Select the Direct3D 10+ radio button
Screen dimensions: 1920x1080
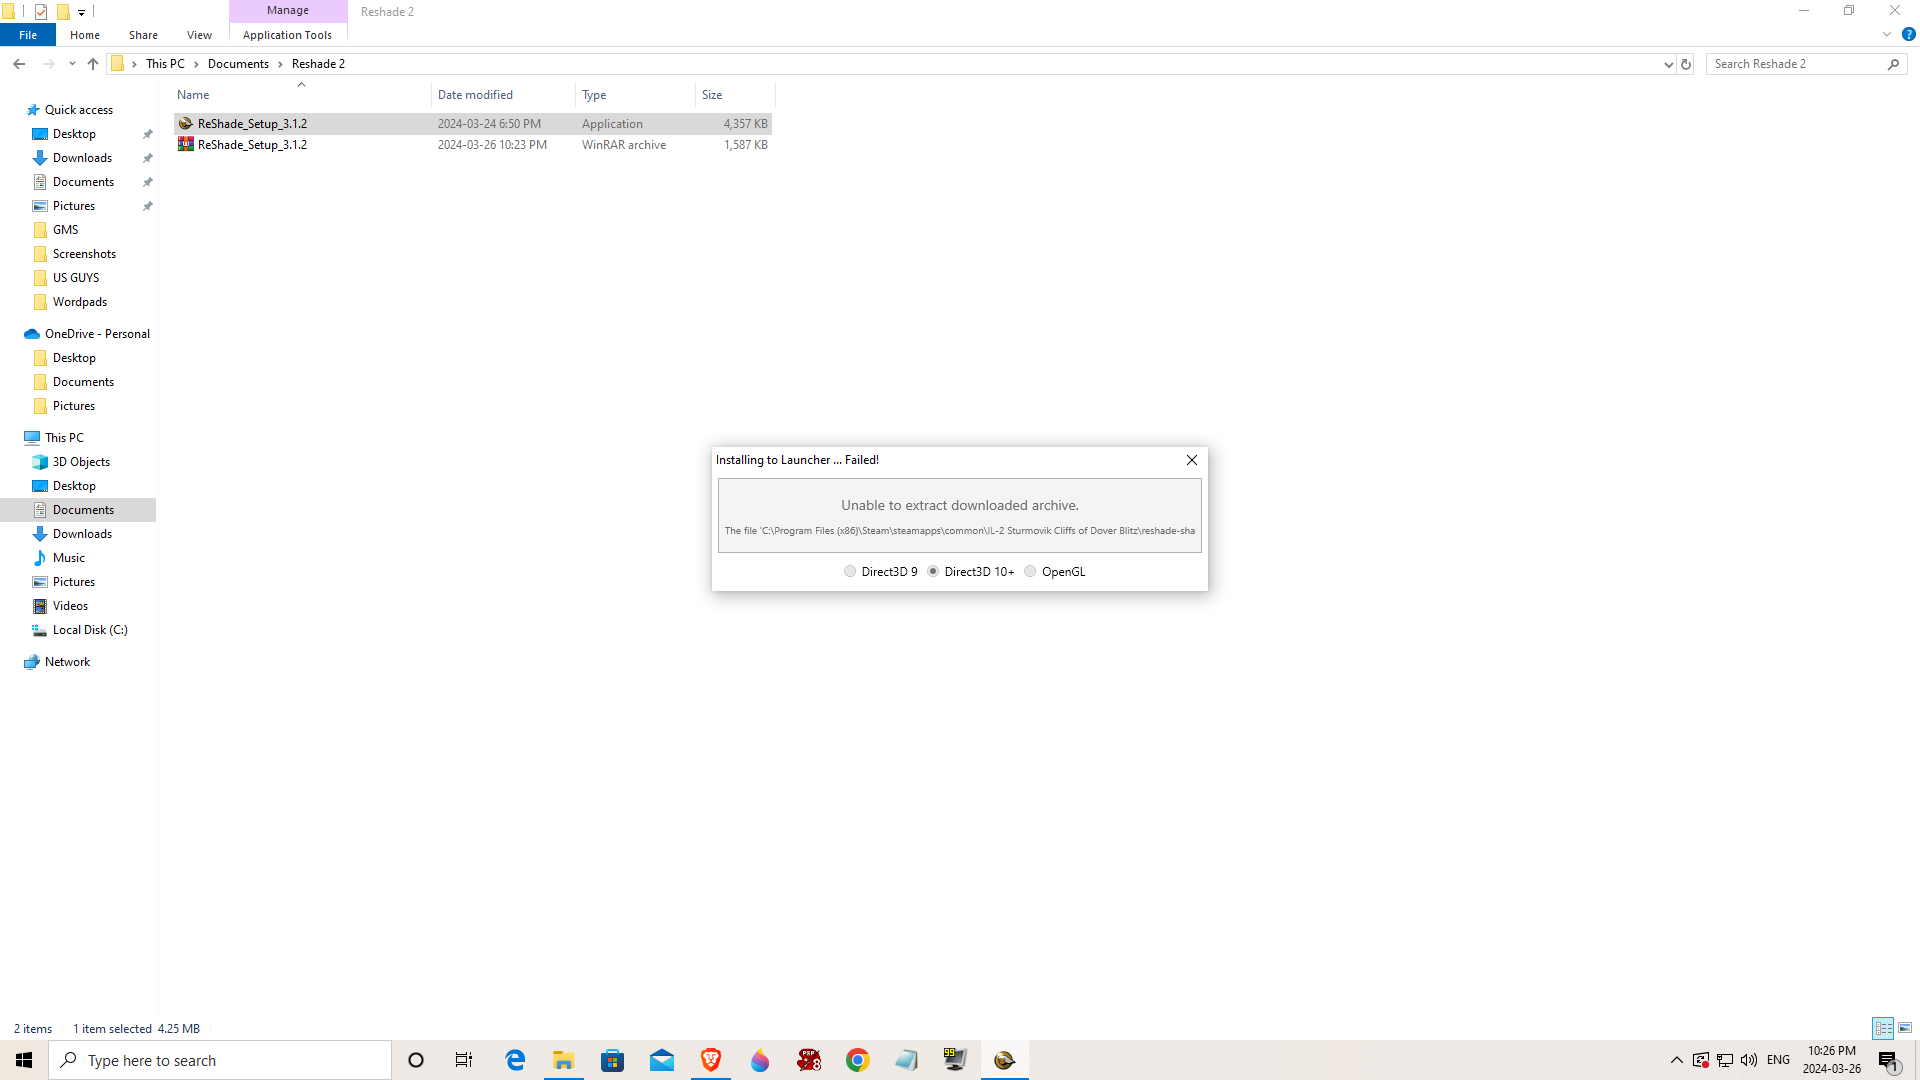pyautogui.click(x=933, y=572)
